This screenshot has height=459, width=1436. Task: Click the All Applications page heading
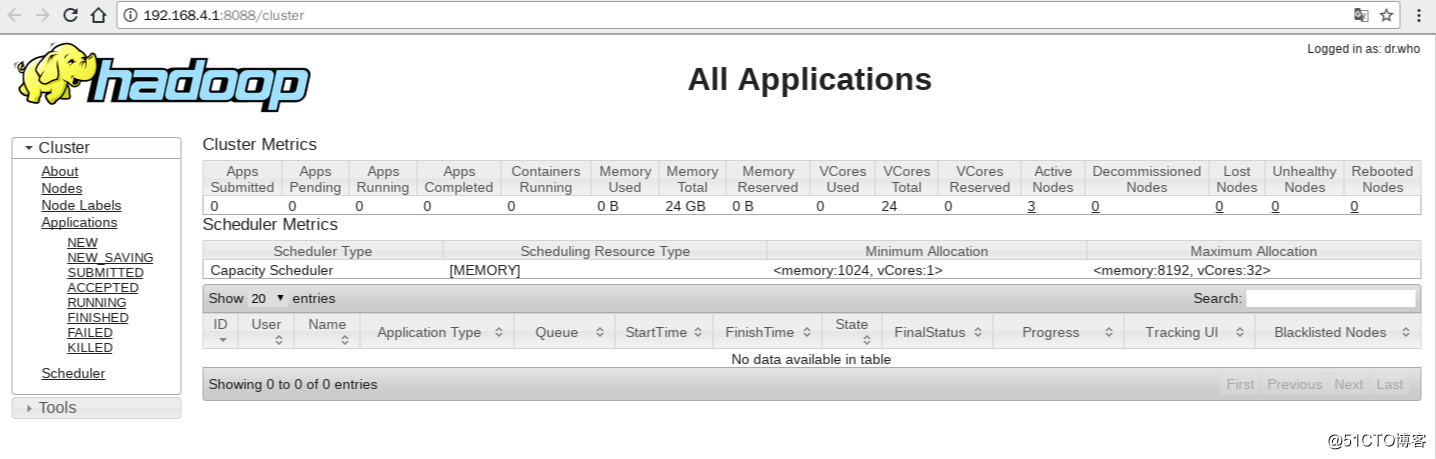point(810,79)
